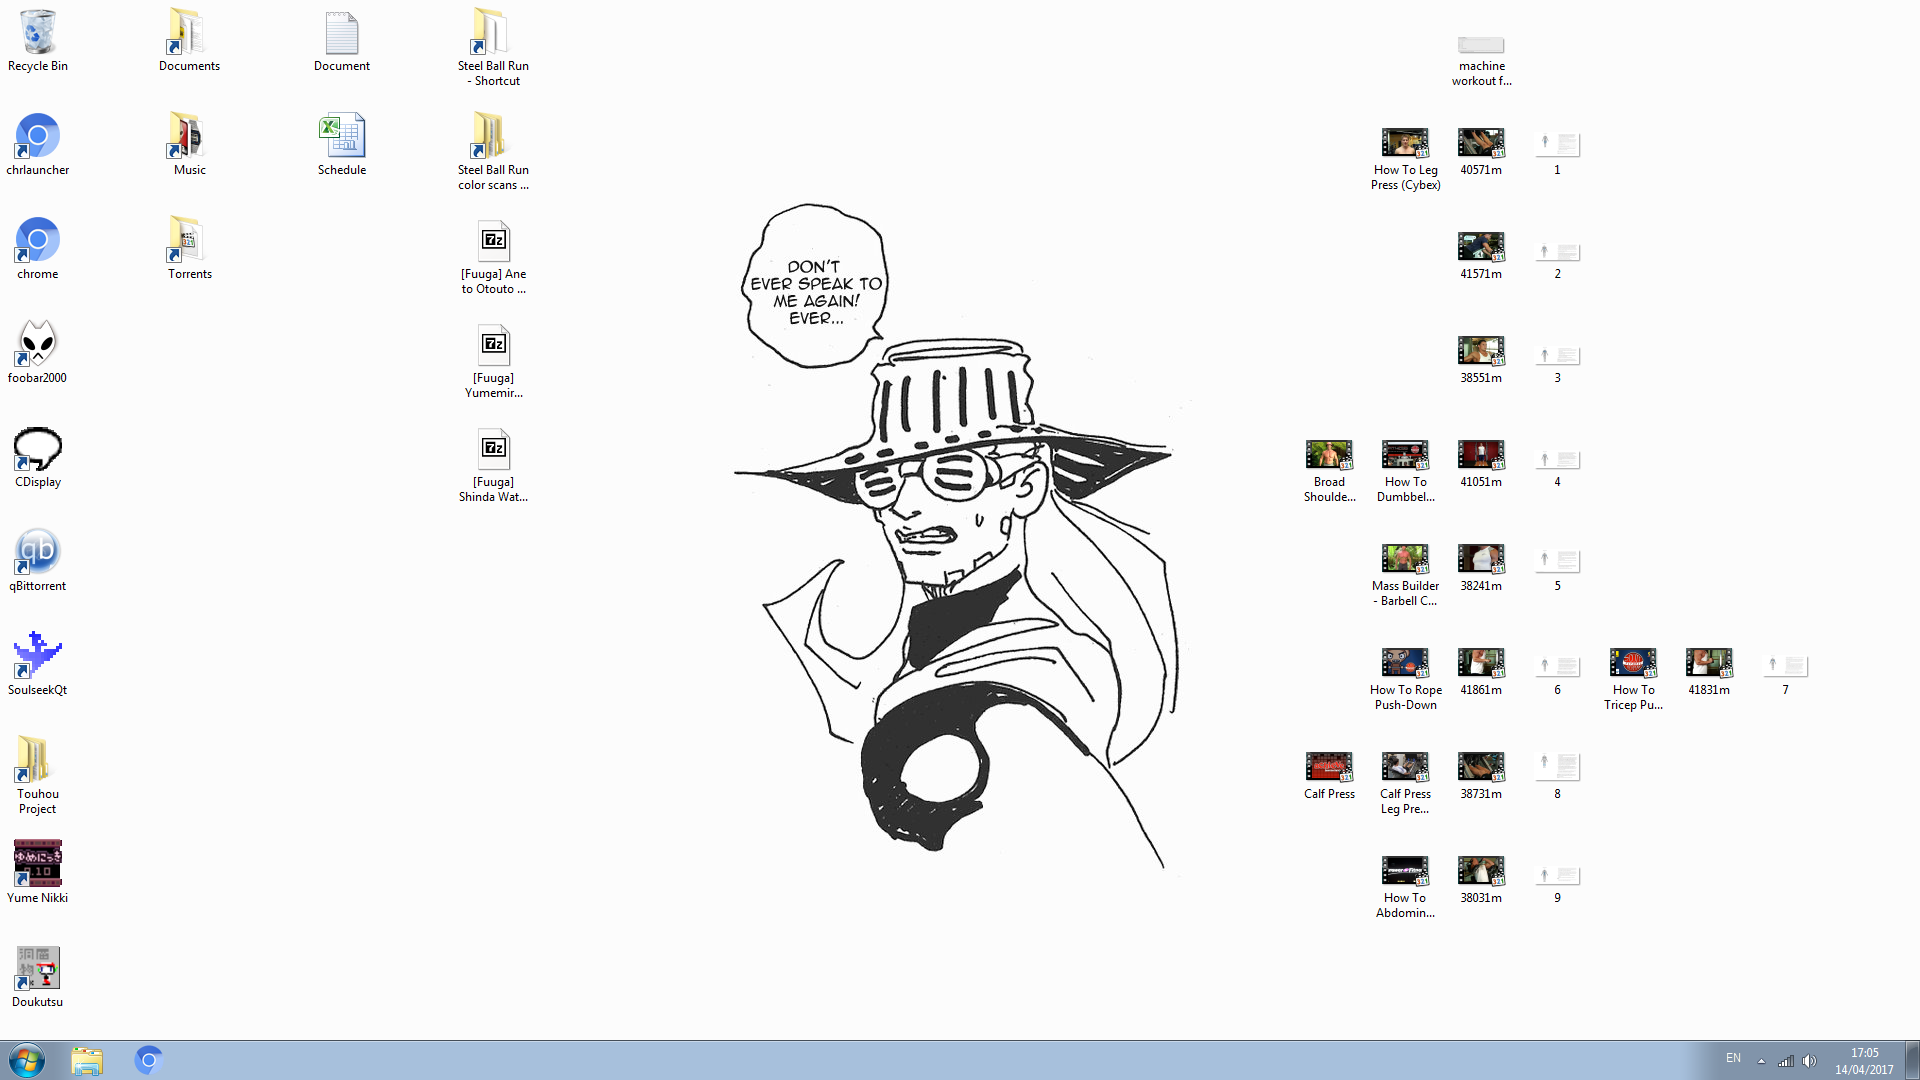Click the taskbar clock showing 17:05
The image size is (1920, 1080).
click(x=1864, y=1061)
